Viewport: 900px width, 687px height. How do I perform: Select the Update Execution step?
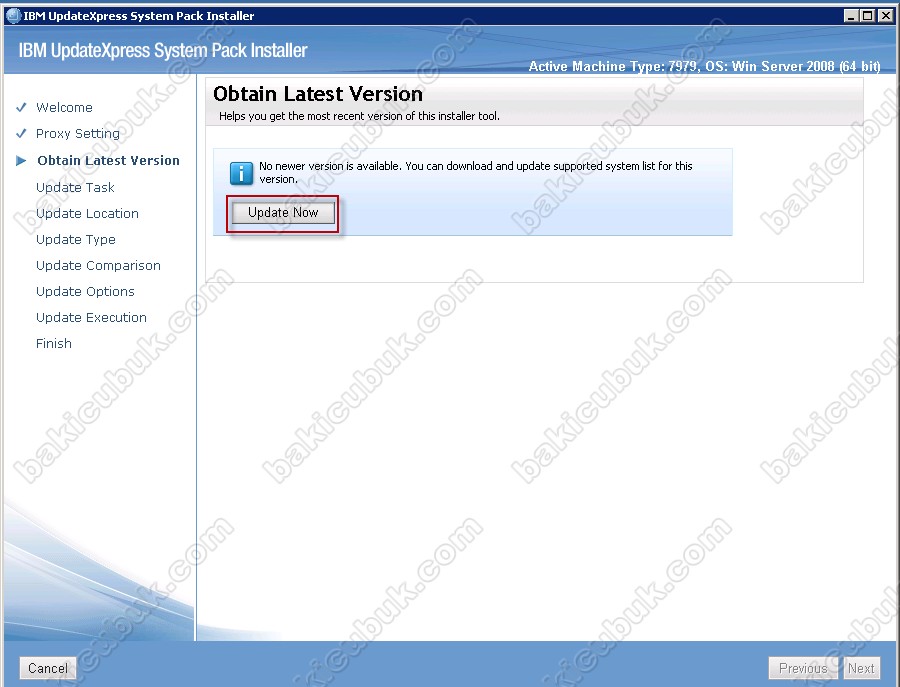(91, 317)
